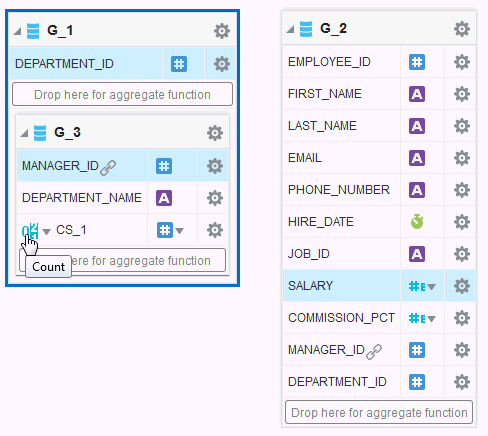Click text type icon of LAST_NAME

click(417, 126)
